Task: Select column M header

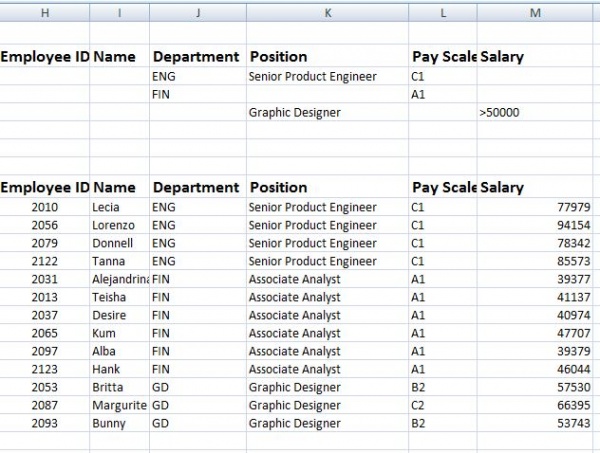Action: point(535,12)
